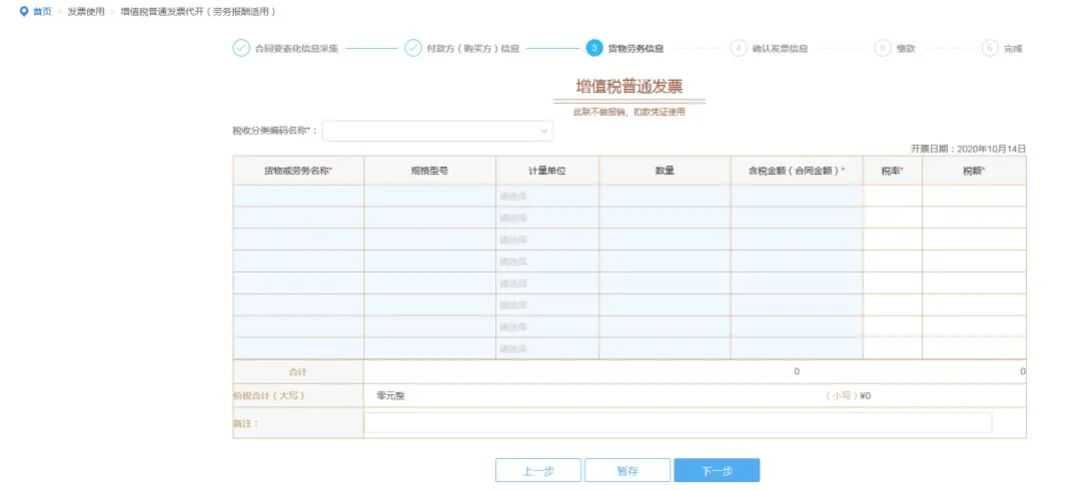Click the 上一步 button
The width and height of the screenshot is (1079, 490).
tap(538, 471)
